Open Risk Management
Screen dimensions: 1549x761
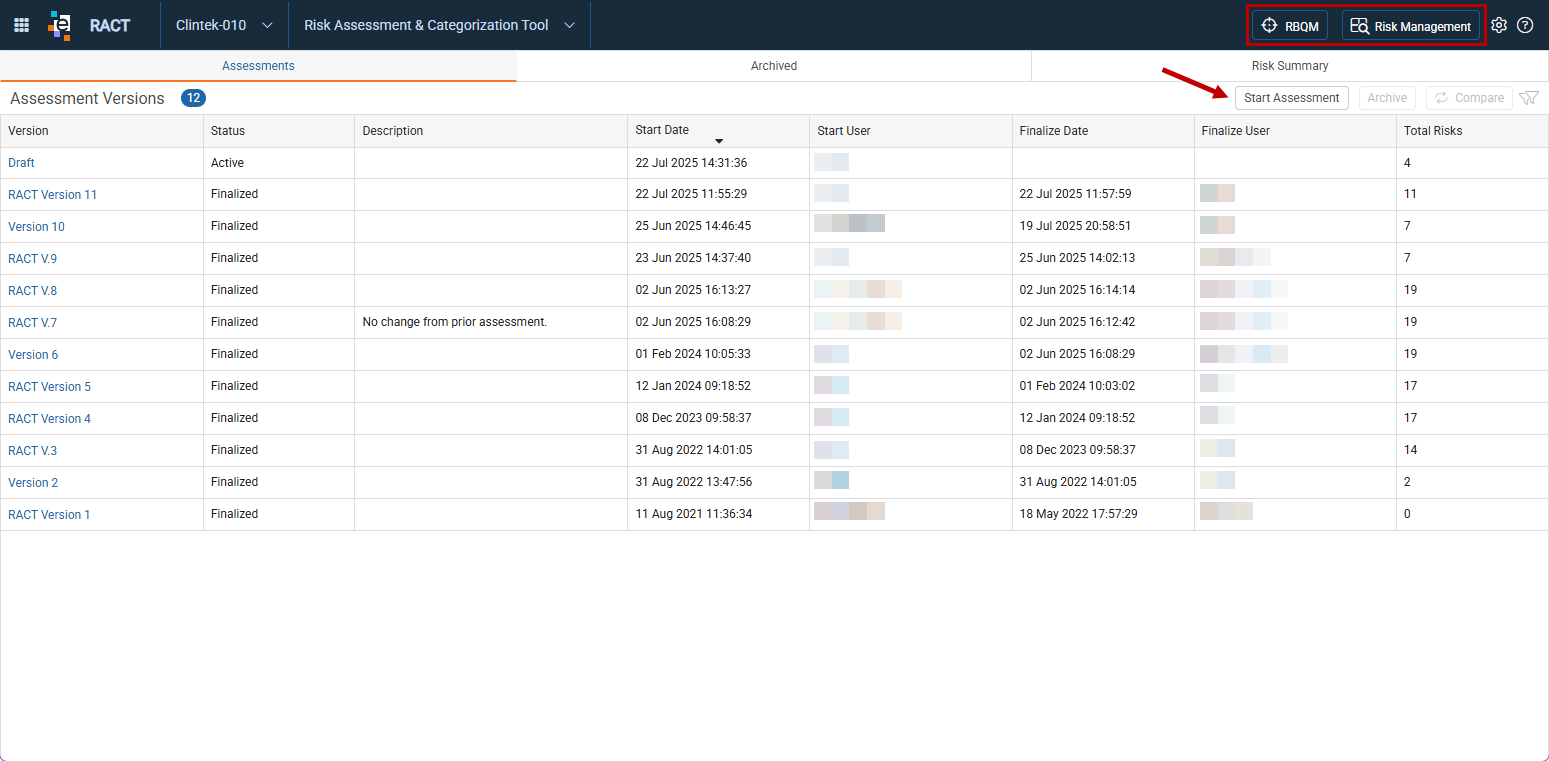[x=1411, y=26]
